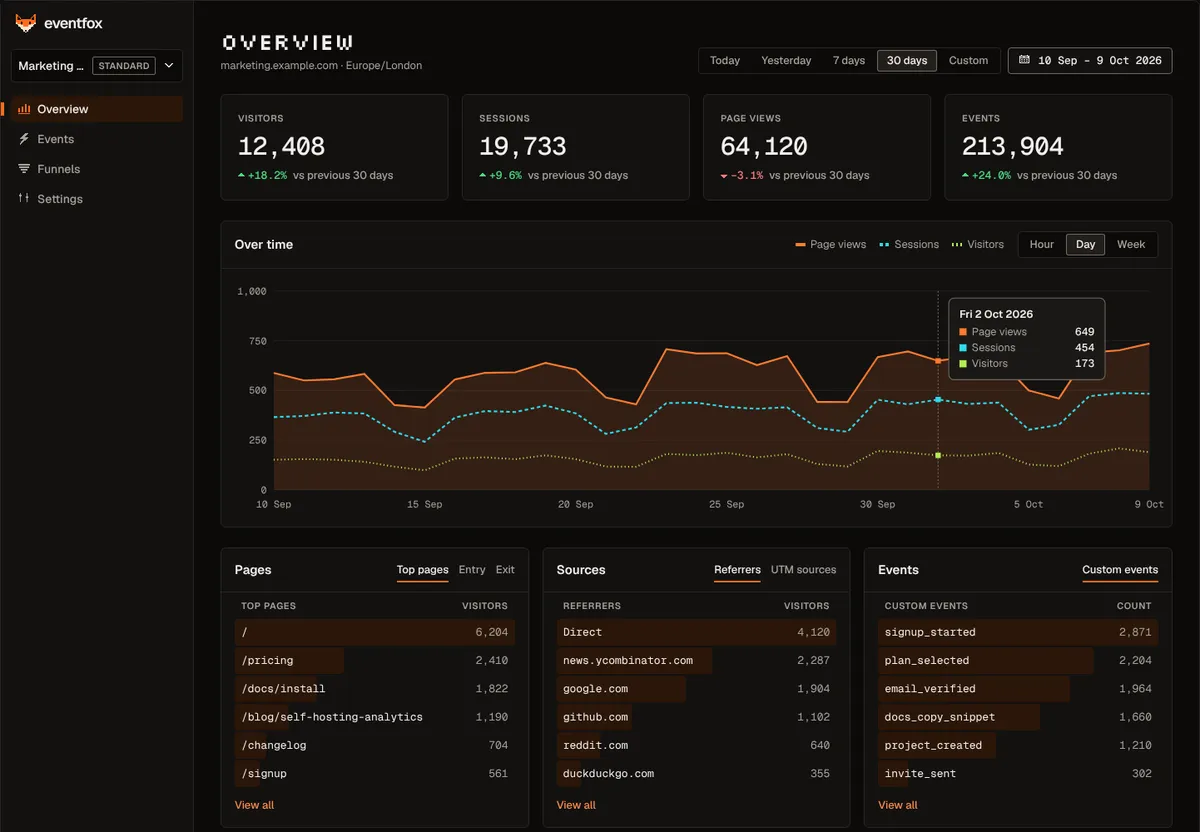
Task: Switch to the UTM sources tab
Action: pyautogui.click(x=803, y=570)
